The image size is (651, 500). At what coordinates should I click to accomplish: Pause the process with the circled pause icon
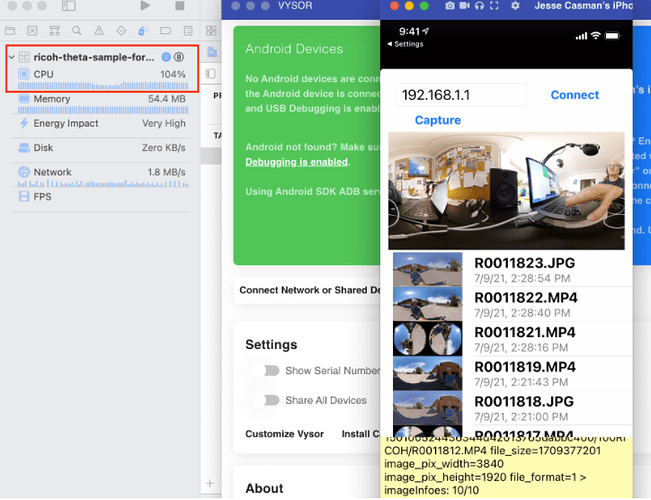(x=179, y=57)
